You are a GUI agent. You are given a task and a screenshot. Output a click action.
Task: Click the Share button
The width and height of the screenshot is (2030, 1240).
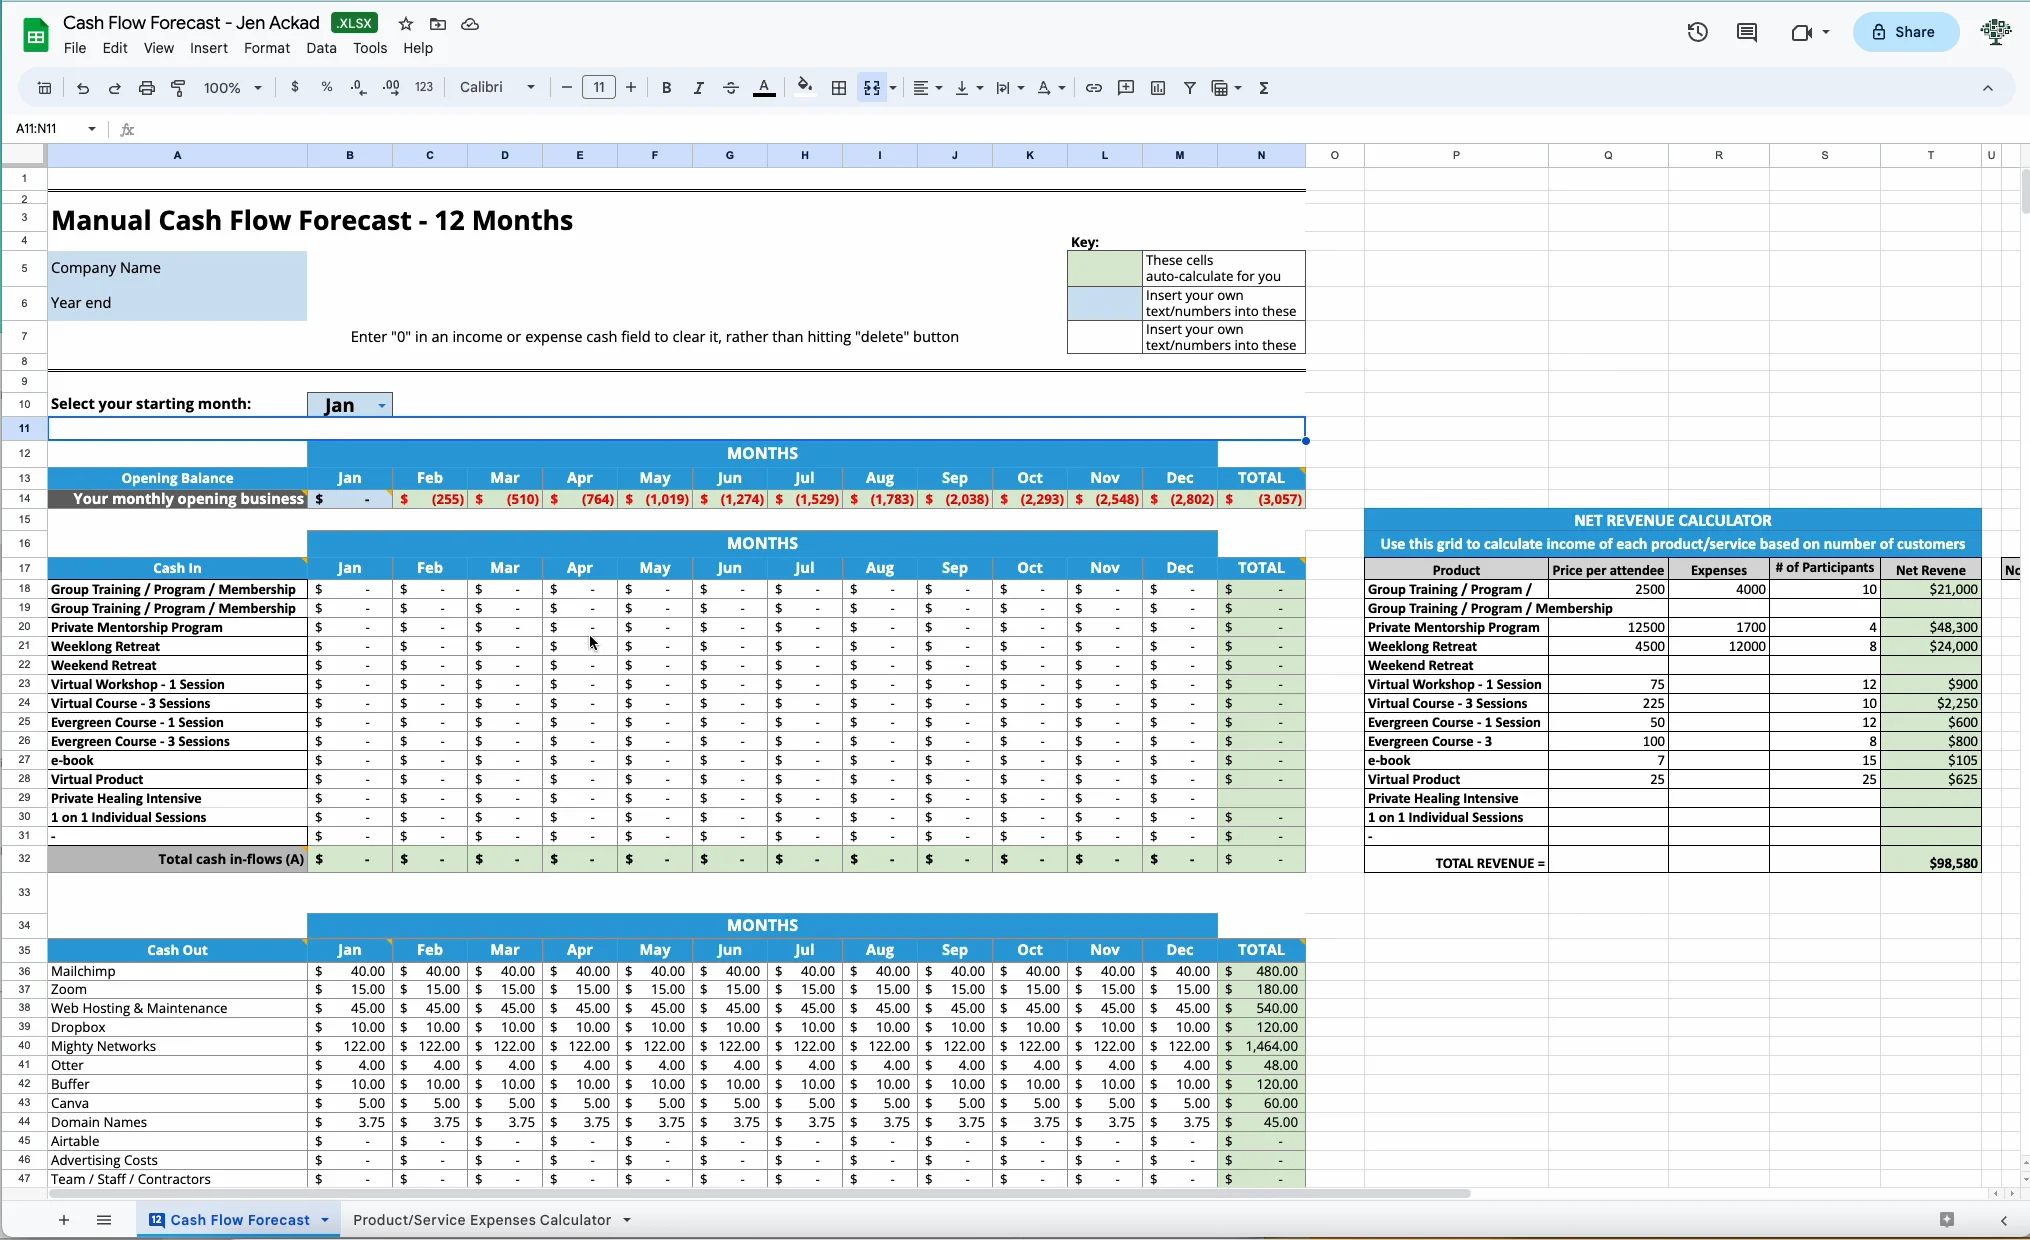[x=1905, y=32]
